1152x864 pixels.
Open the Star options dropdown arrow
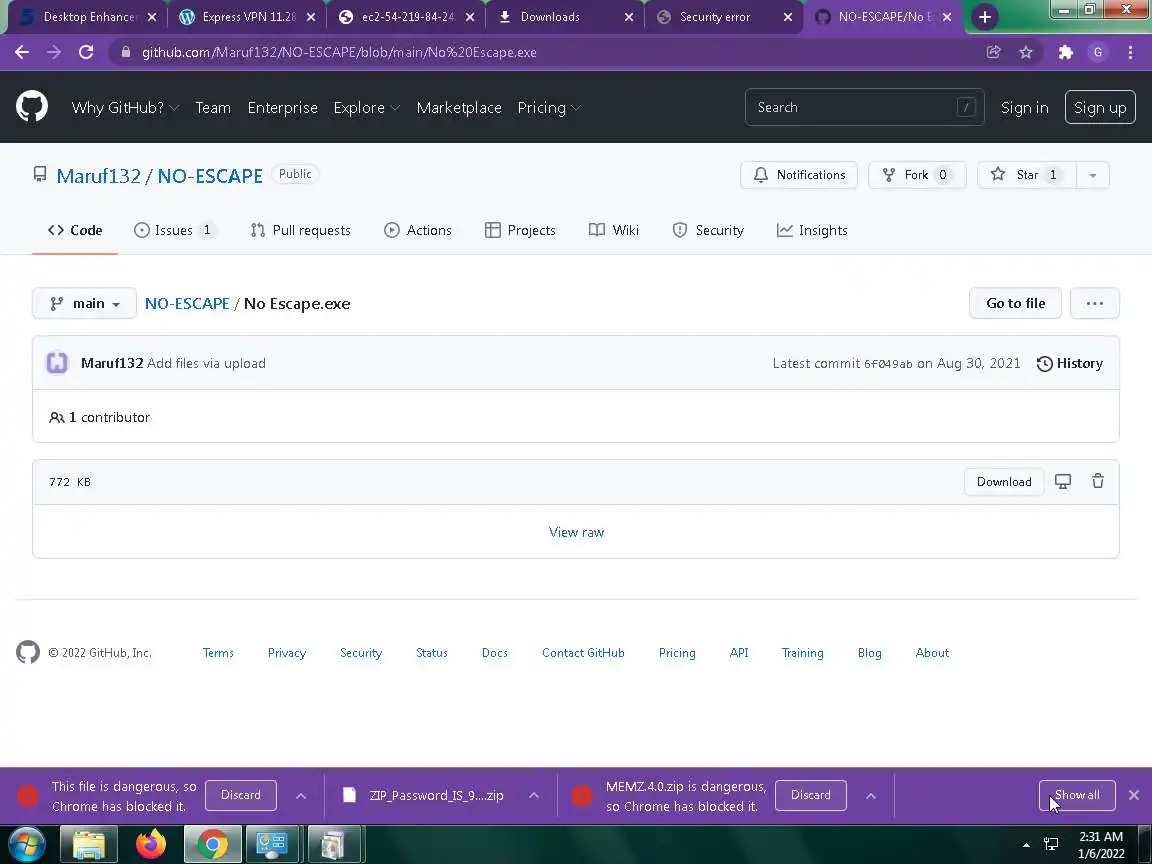1092,175
